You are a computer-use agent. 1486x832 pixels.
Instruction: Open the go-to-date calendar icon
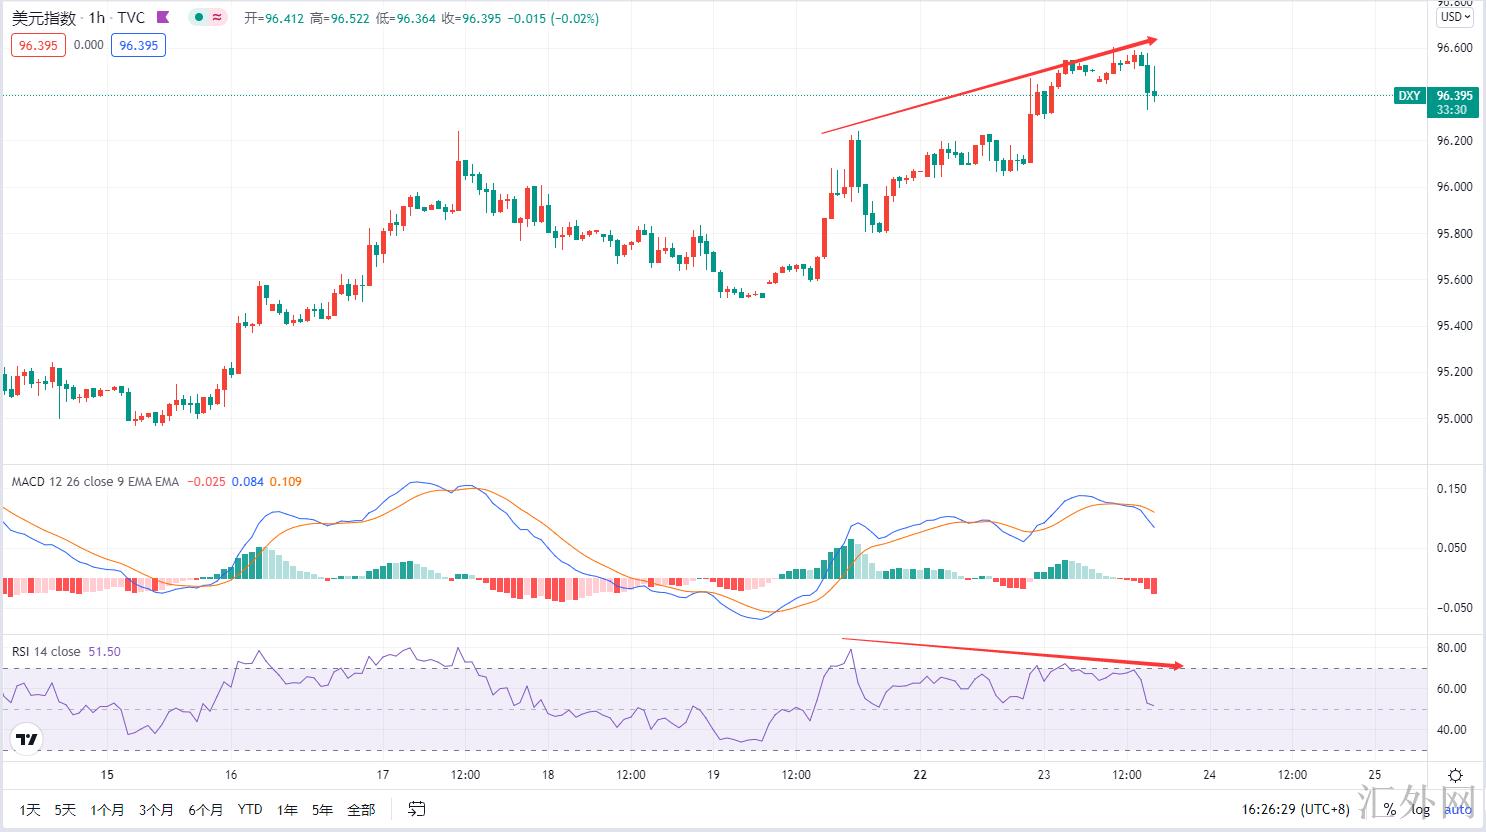(x=417, y=809)
